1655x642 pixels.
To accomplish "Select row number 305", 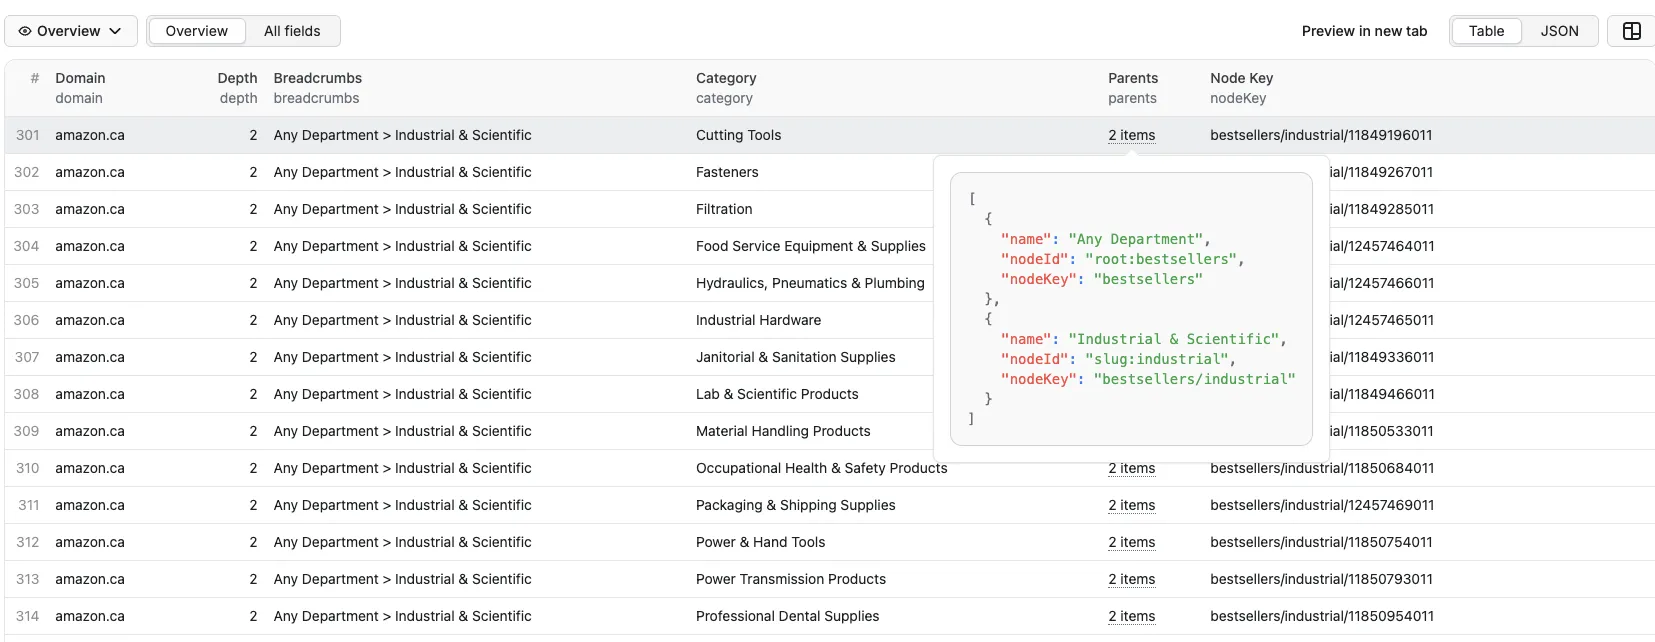I will pyautogui.click(x=27, y=283).
